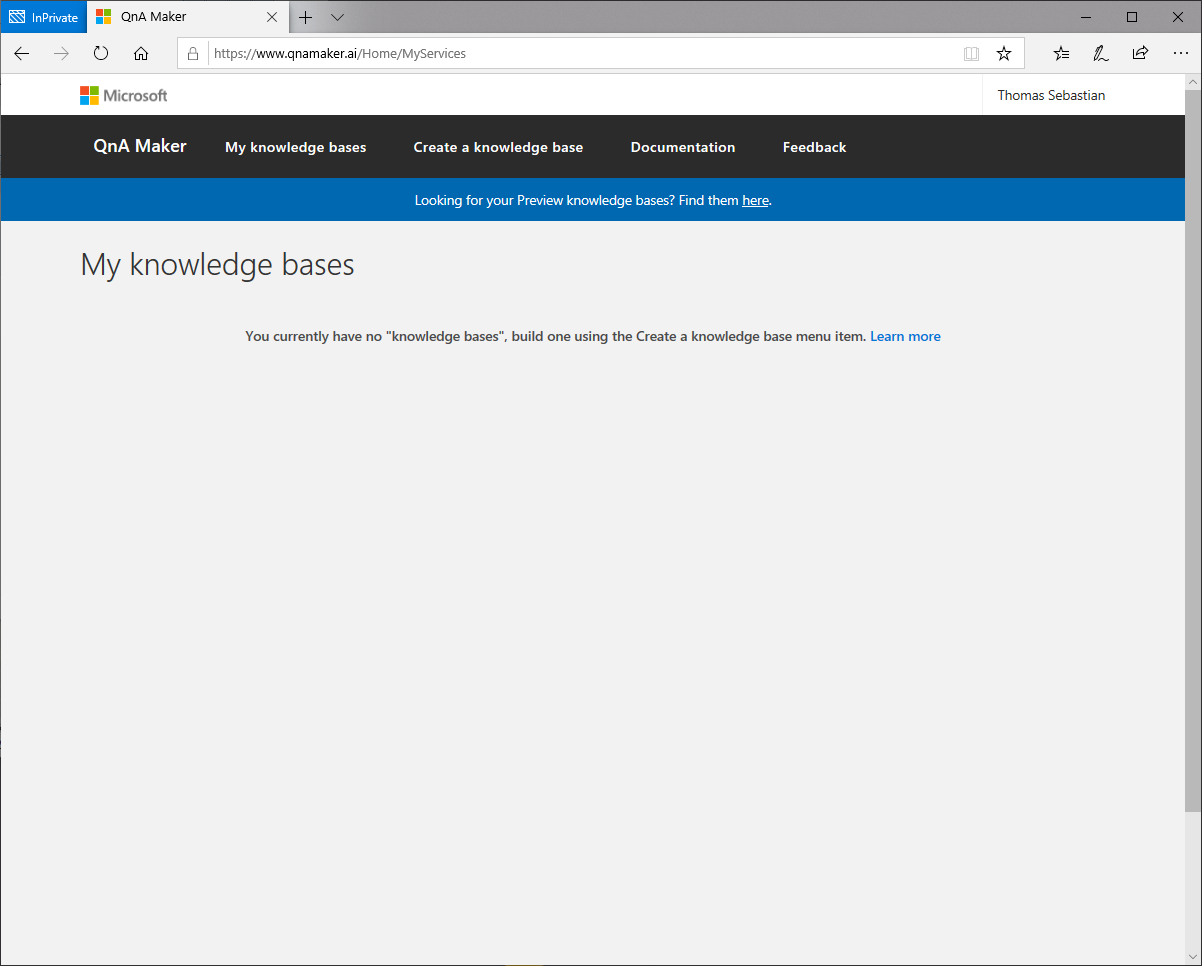Click the Microsoft logo
The height and width of the screenshot is (966, 1202).
tap(124, 96)
